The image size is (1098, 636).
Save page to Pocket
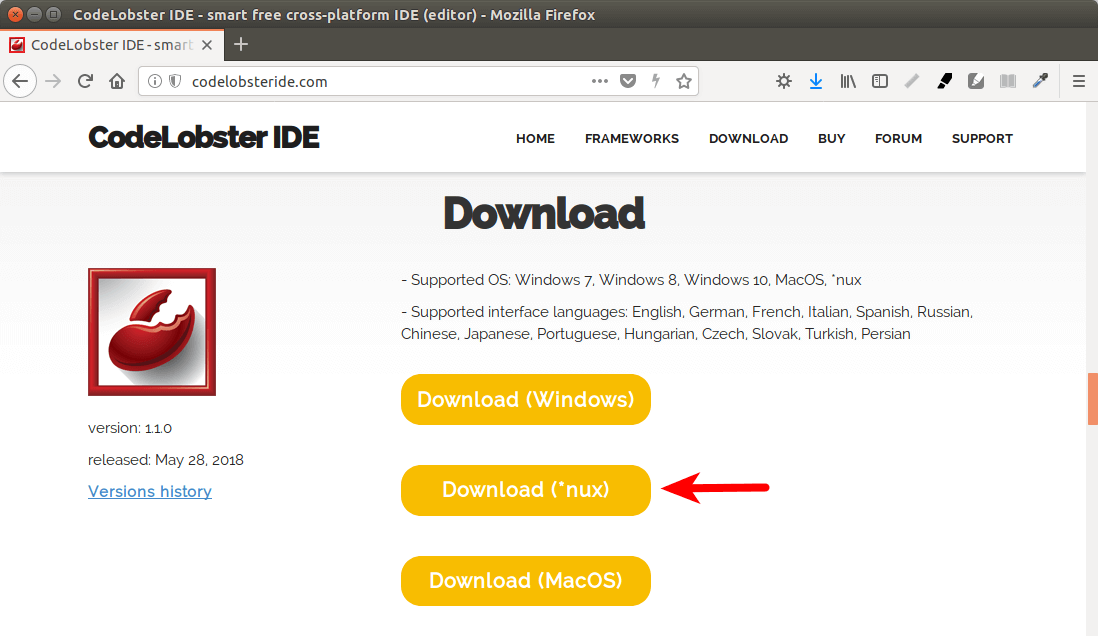pos(628,82)
